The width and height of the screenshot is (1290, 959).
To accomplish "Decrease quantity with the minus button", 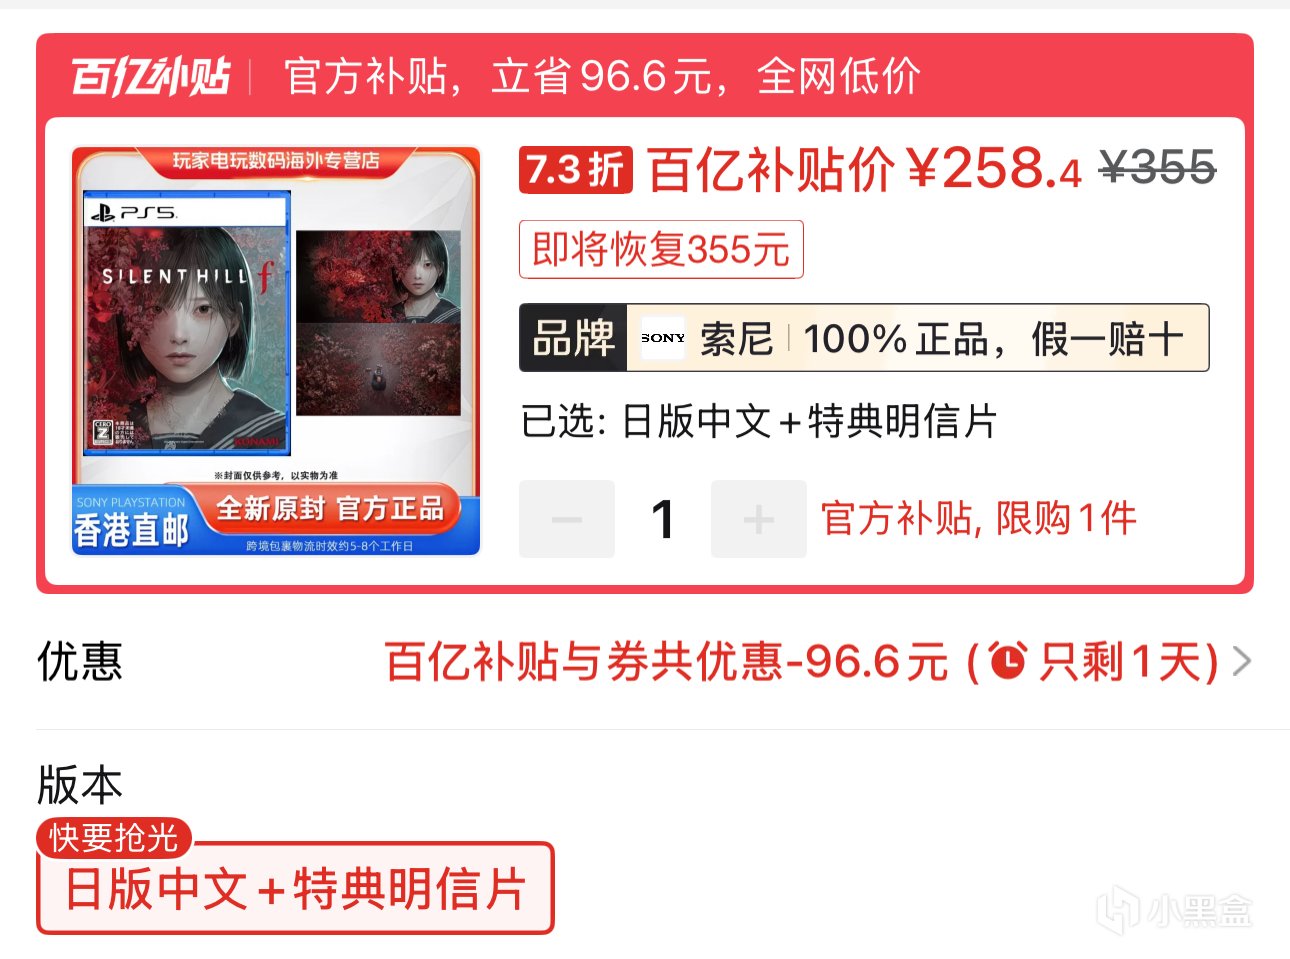I will coord(566,519).
